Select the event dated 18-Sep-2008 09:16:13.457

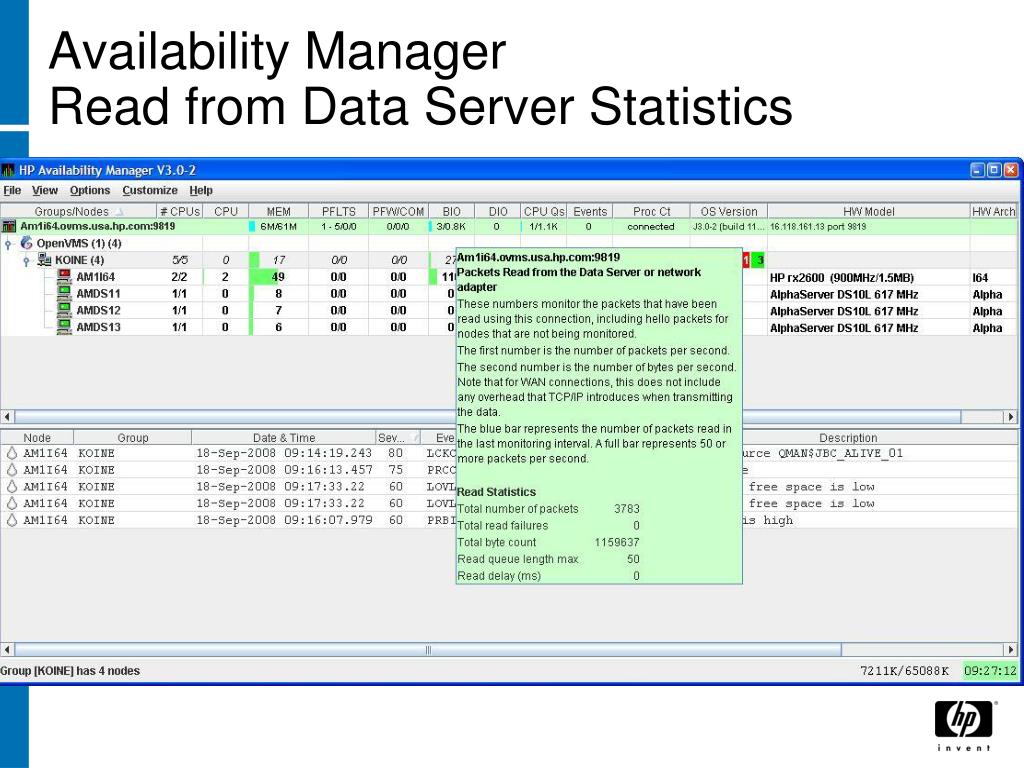283,470
